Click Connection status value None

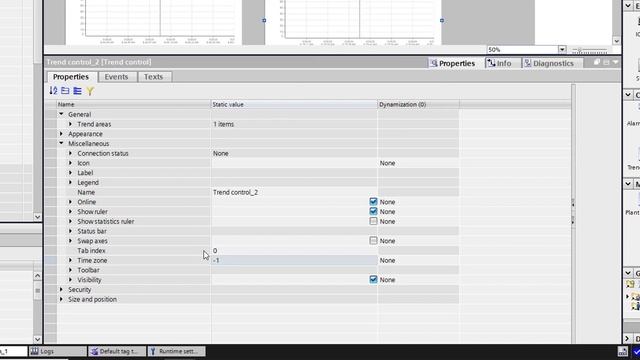[220, 153]
